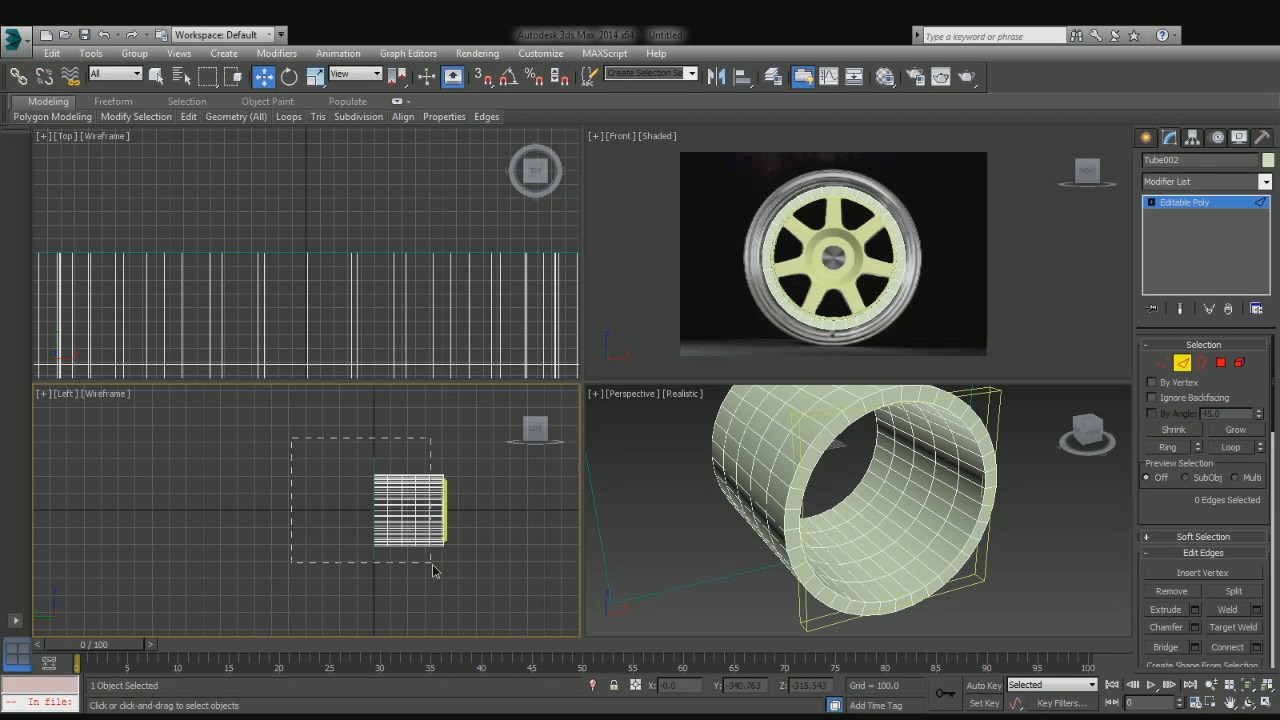
Task: Select the Off preview selection radio
Action: pos(1147,478)
